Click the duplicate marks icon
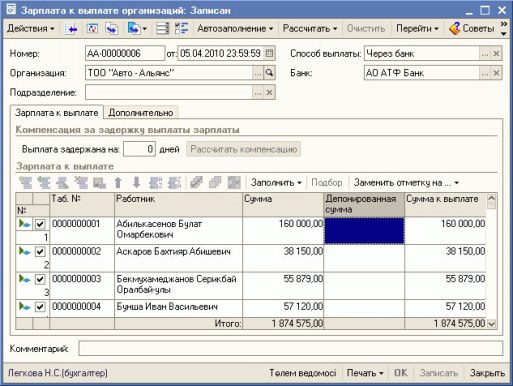The image size is (513, 386). coord(215,183)
